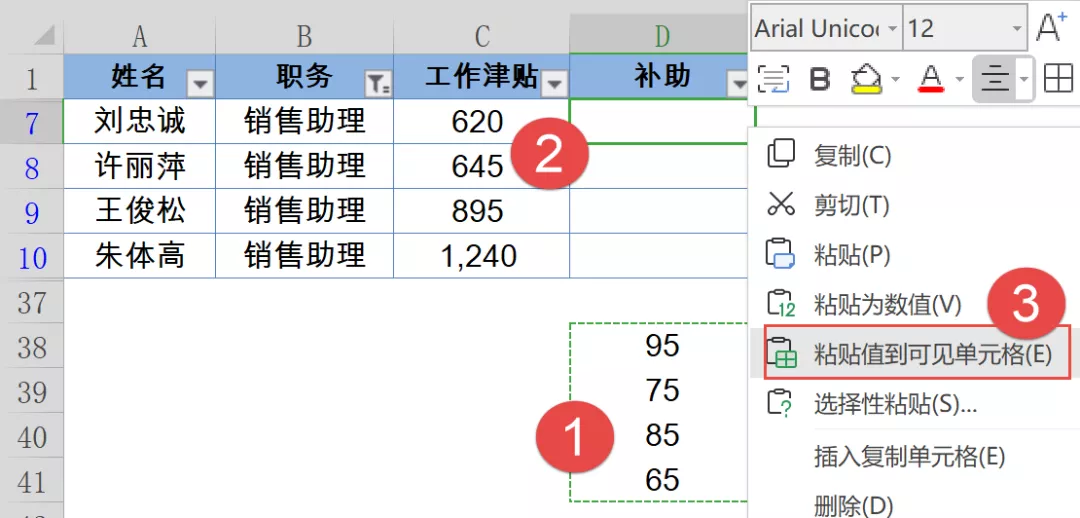Click the copied cell with value 95

(x=660, y=346)
